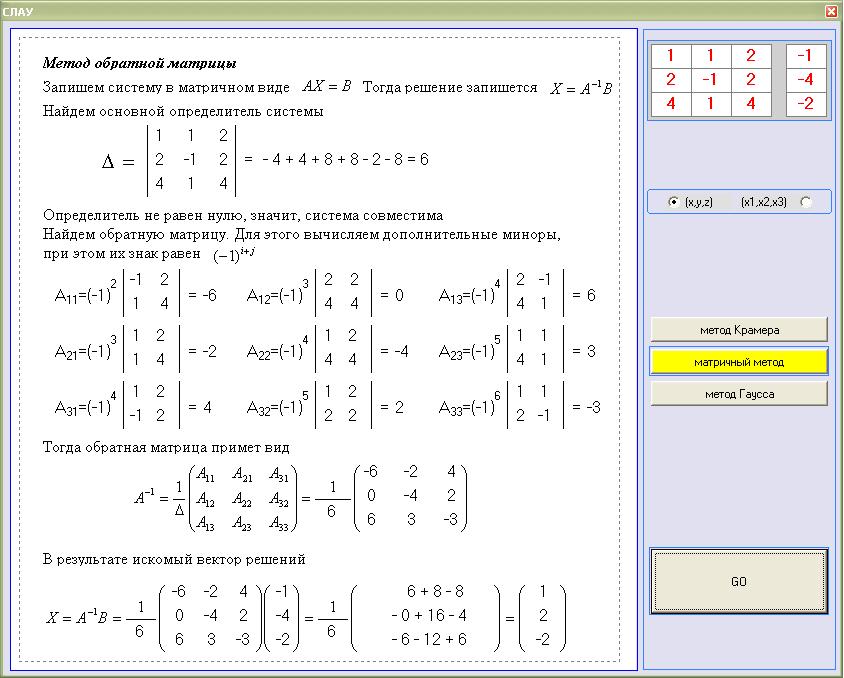Select coefficient cell in row 3, column 3
Viewport: 844px width, 678px height.
tap(750, 104)
